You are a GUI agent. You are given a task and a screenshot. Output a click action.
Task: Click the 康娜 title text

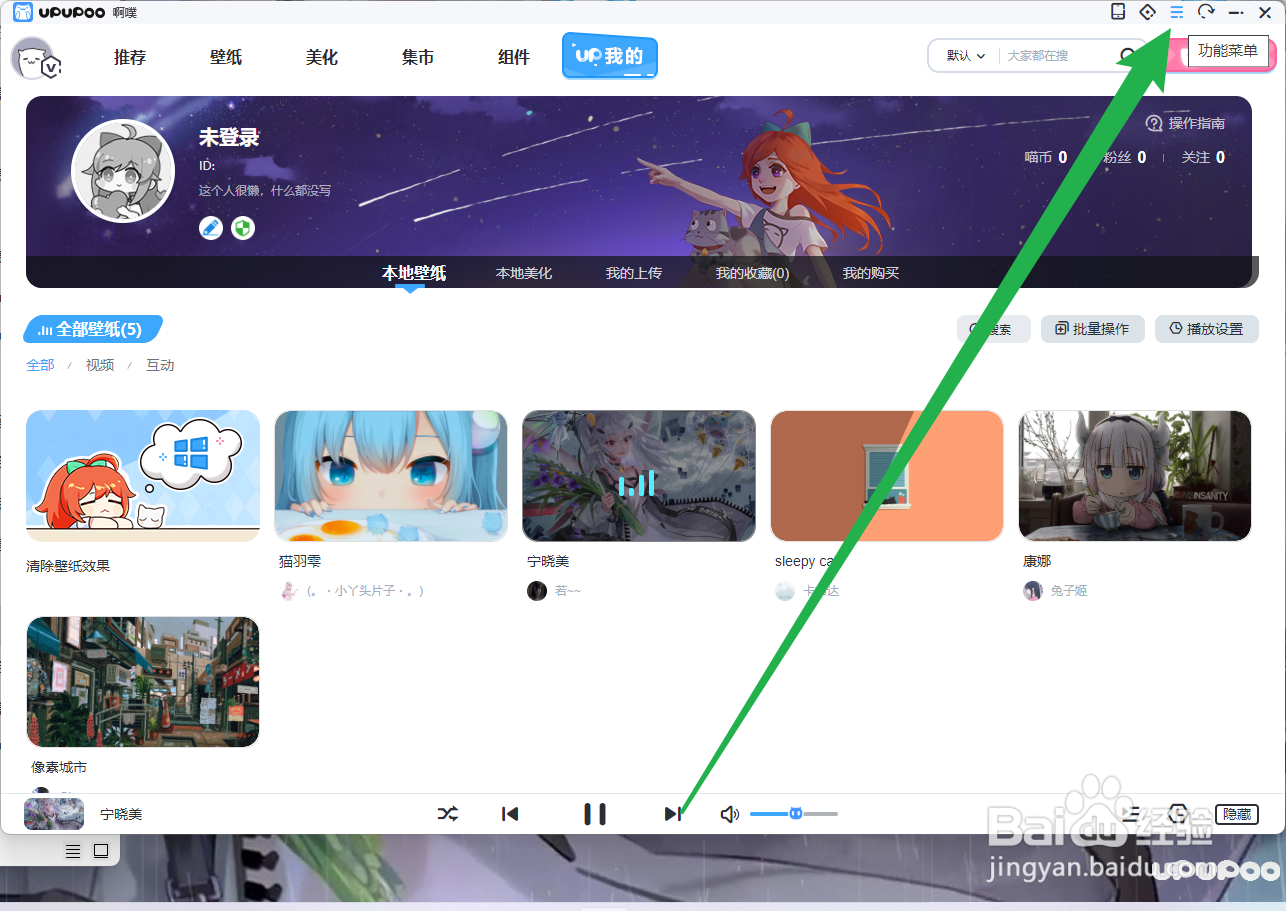[x=1037, y=562]
